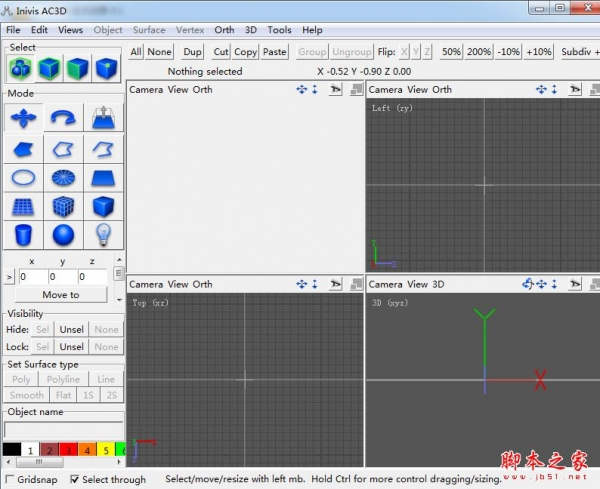This screenshot has width=600, height=489.
Task: Grow selection with the +10% button
Action: click(x=539, y=52)
